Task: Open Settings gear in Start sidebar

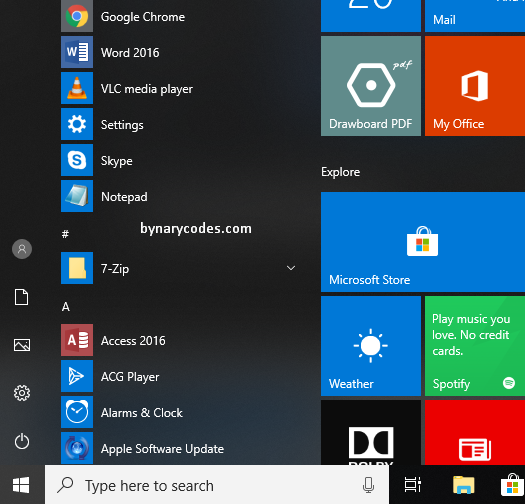Action: [22, 393]
